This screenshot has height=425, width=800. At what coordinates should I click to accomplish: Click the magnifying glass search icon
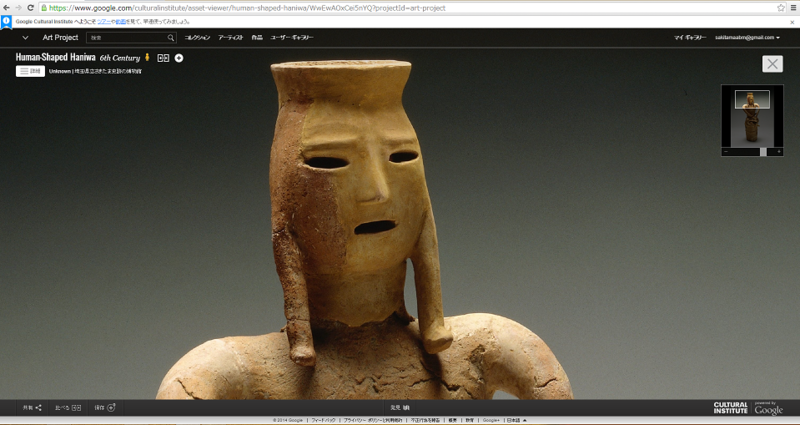tap(171, 38)
